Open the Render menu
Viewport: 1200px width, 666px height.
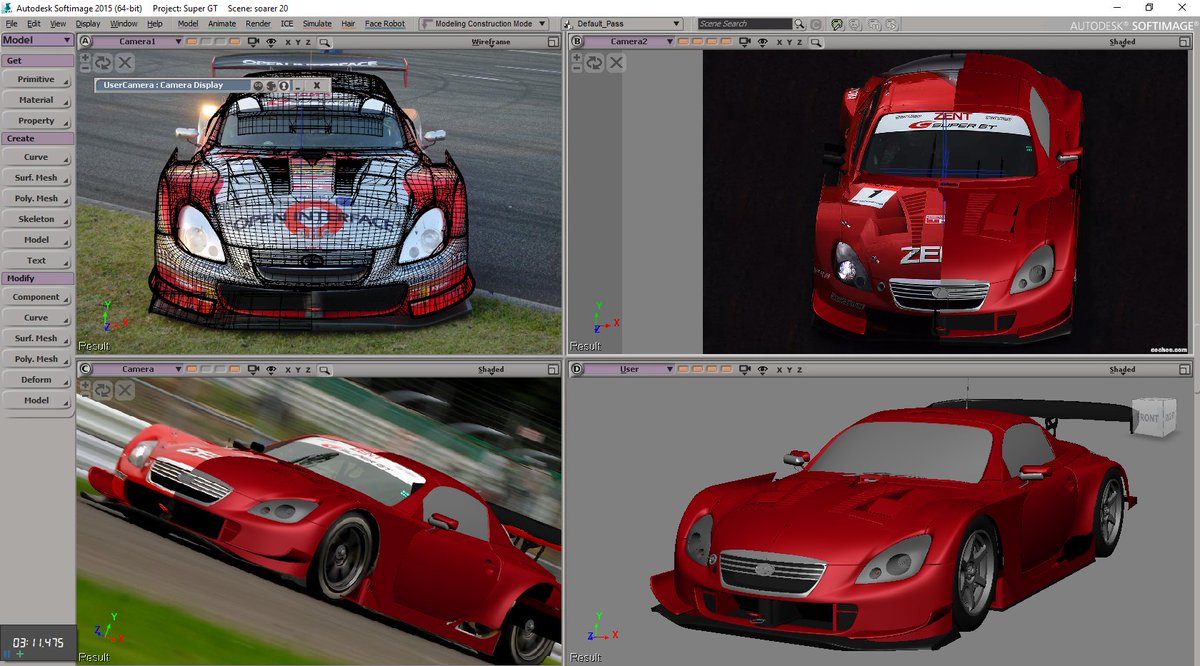pos(258,23)
